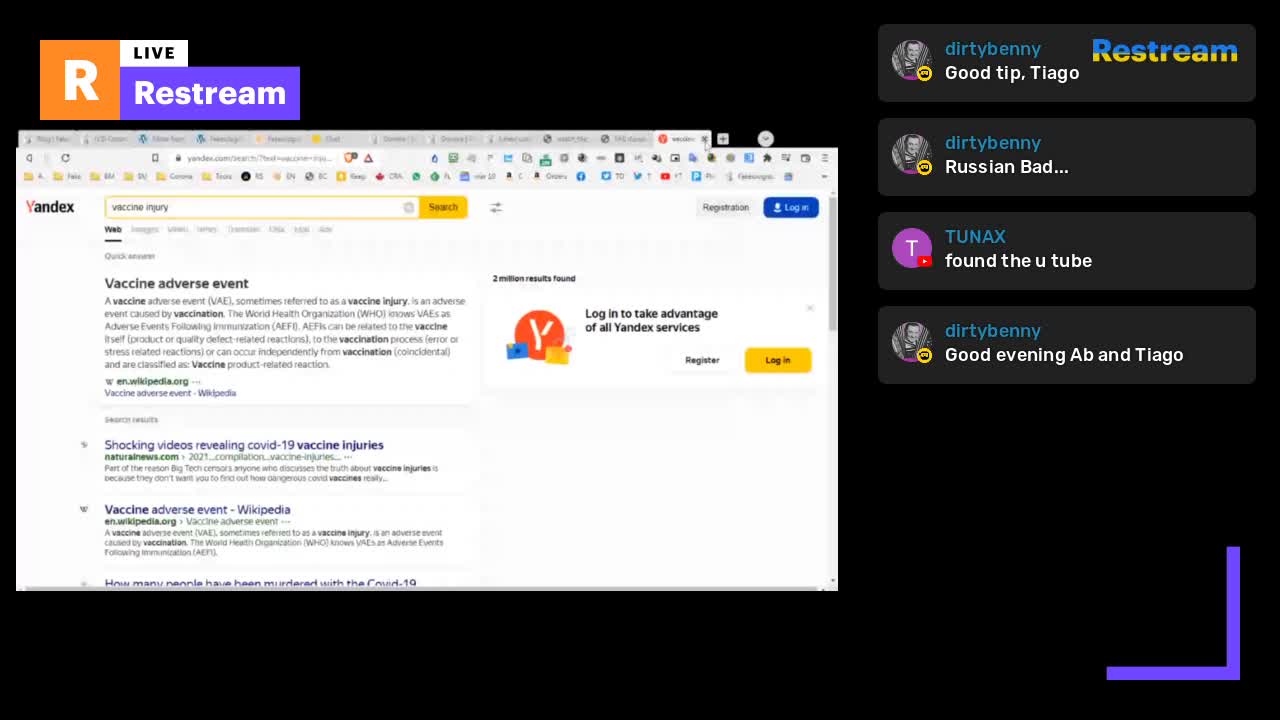This screenshot has height=720, width=1280.
Task: Open the tab search dropdown arrow
Action: (x=765, y=139)
